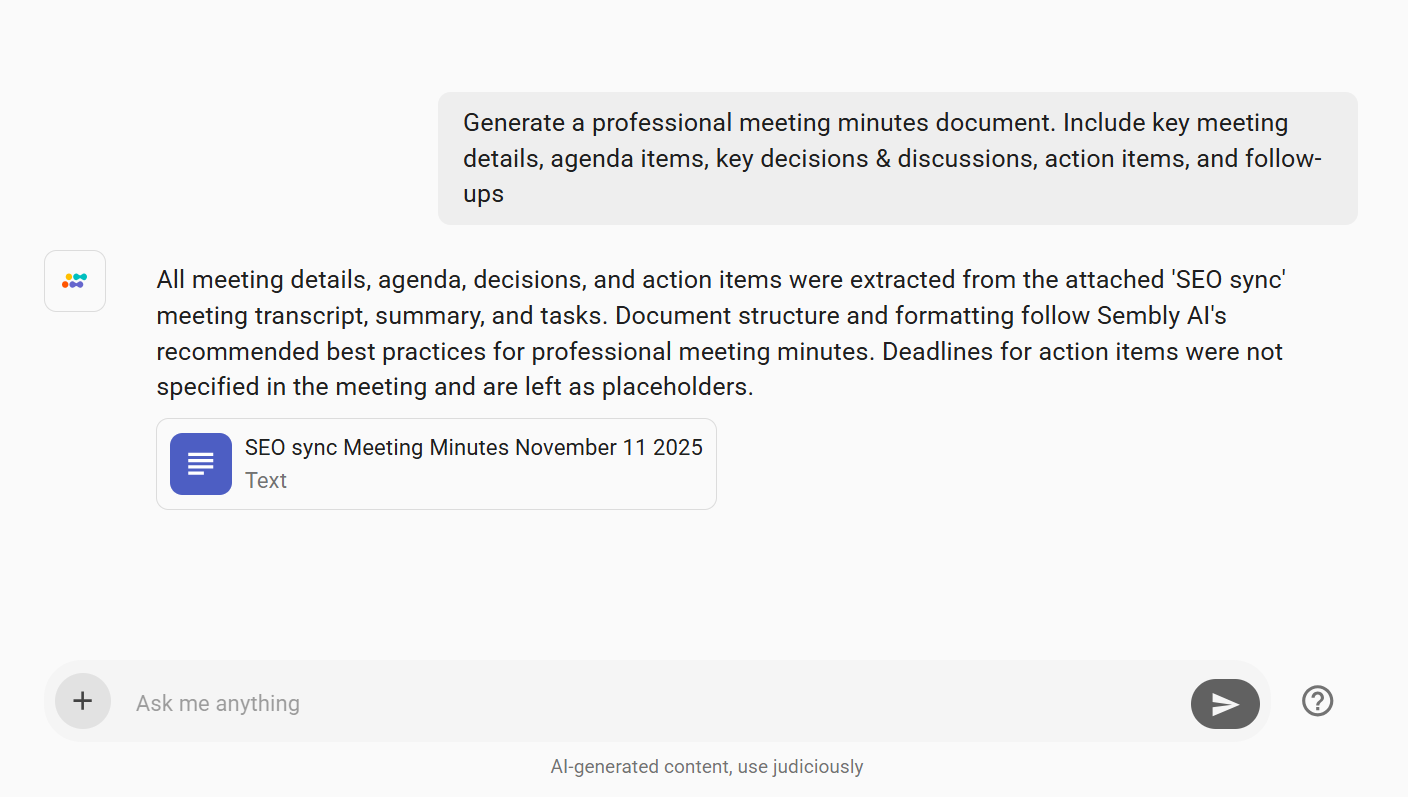Click the 'Generate a professional meeting minutes' line

[x=875, y=123]
